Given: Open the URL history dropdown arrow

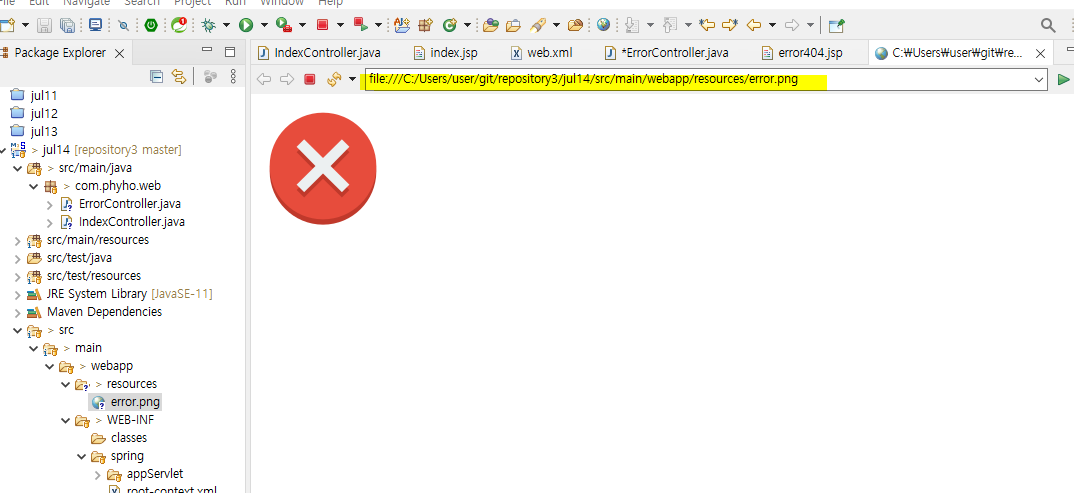Looking at the screenshot, I should coord(1038,79).
